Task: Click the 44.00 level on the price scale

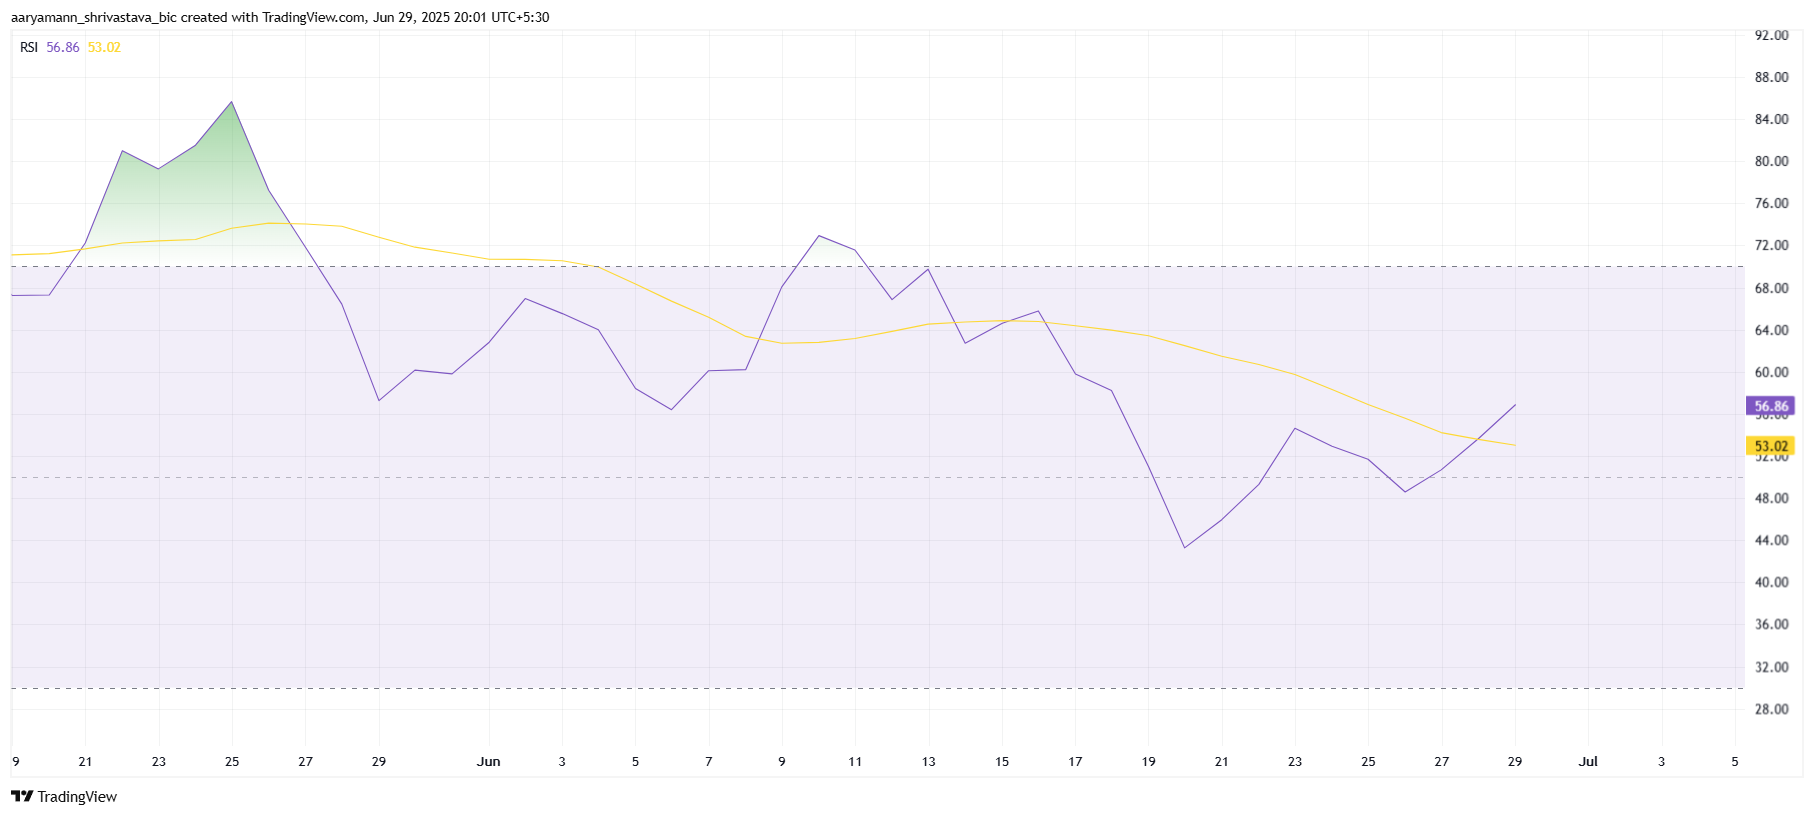Action: (1771, 540)
